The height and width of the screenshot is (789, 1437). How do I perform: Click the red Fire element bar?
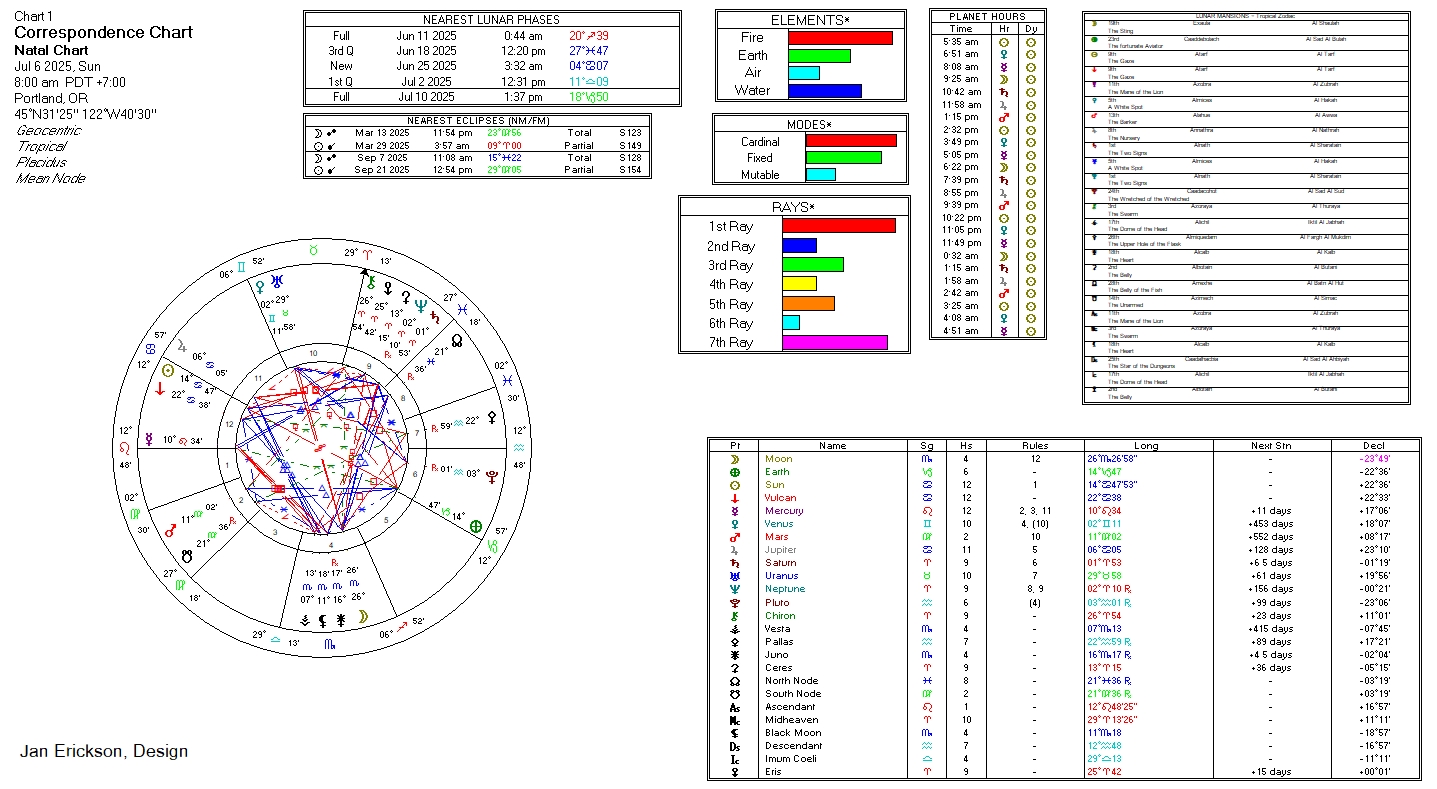(x=840, y=38)
